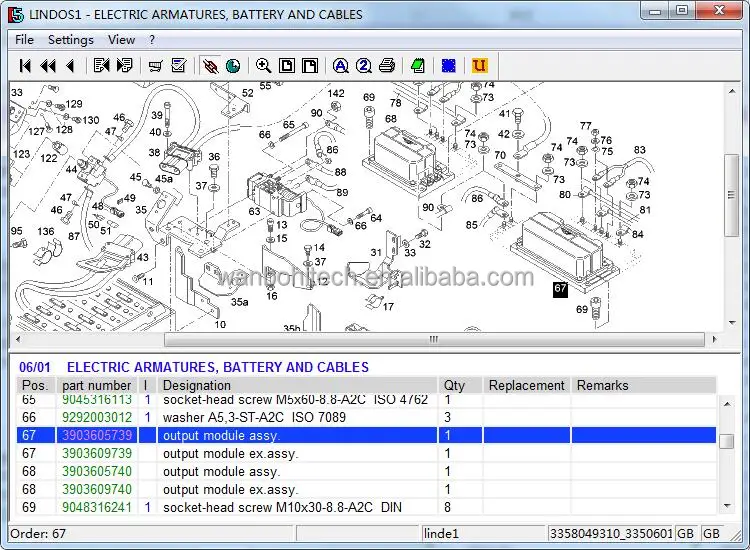Click the shopping cart order icon
Screen dimensions: 750x550
(155, 66)
